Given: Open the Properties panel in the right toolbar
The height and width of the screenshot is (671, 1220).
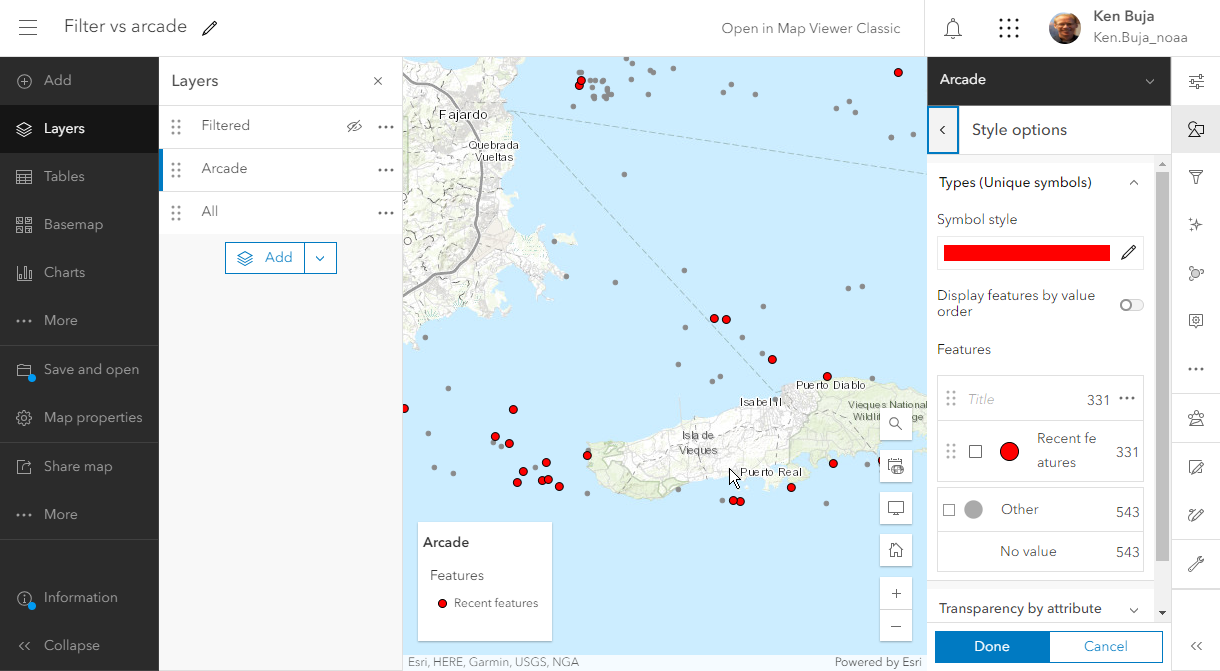Looking at the screenshot, I should tap(1196, 81).
